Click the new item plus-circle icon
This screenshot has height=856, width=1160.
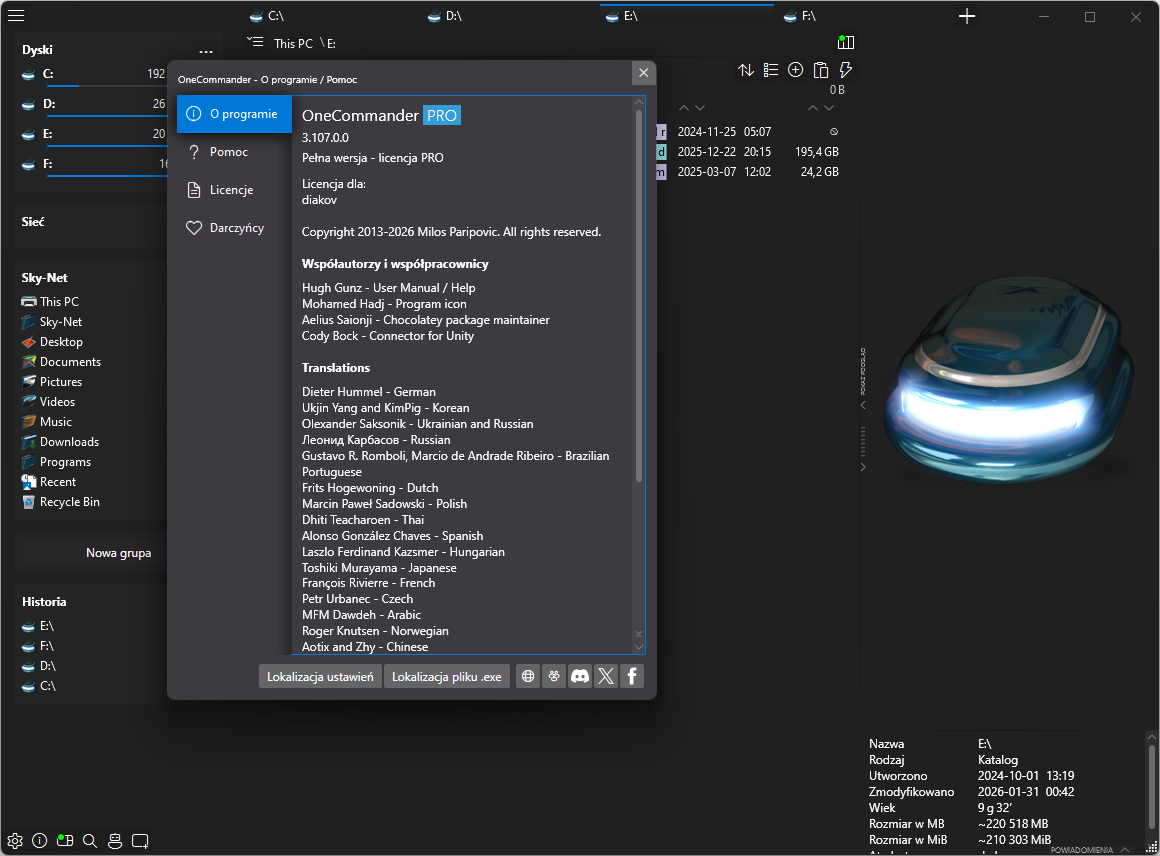coord(795,70)
